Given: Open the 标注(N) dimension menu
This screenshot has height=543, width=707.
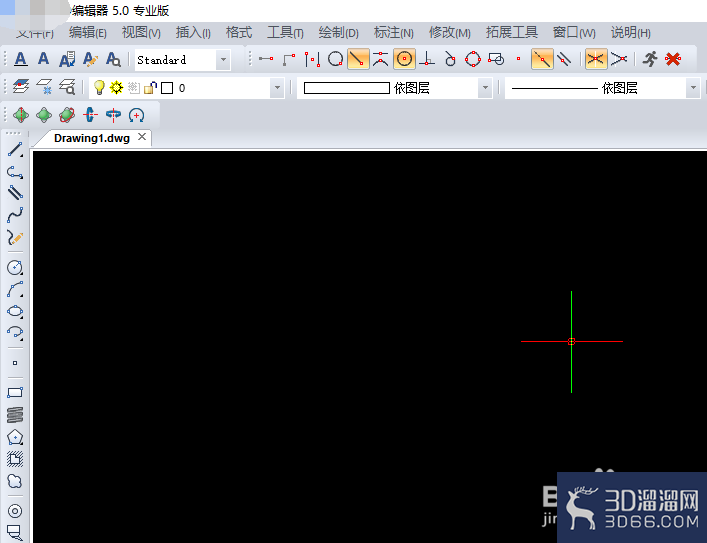Looking at the screenshot, I should 393,32.
